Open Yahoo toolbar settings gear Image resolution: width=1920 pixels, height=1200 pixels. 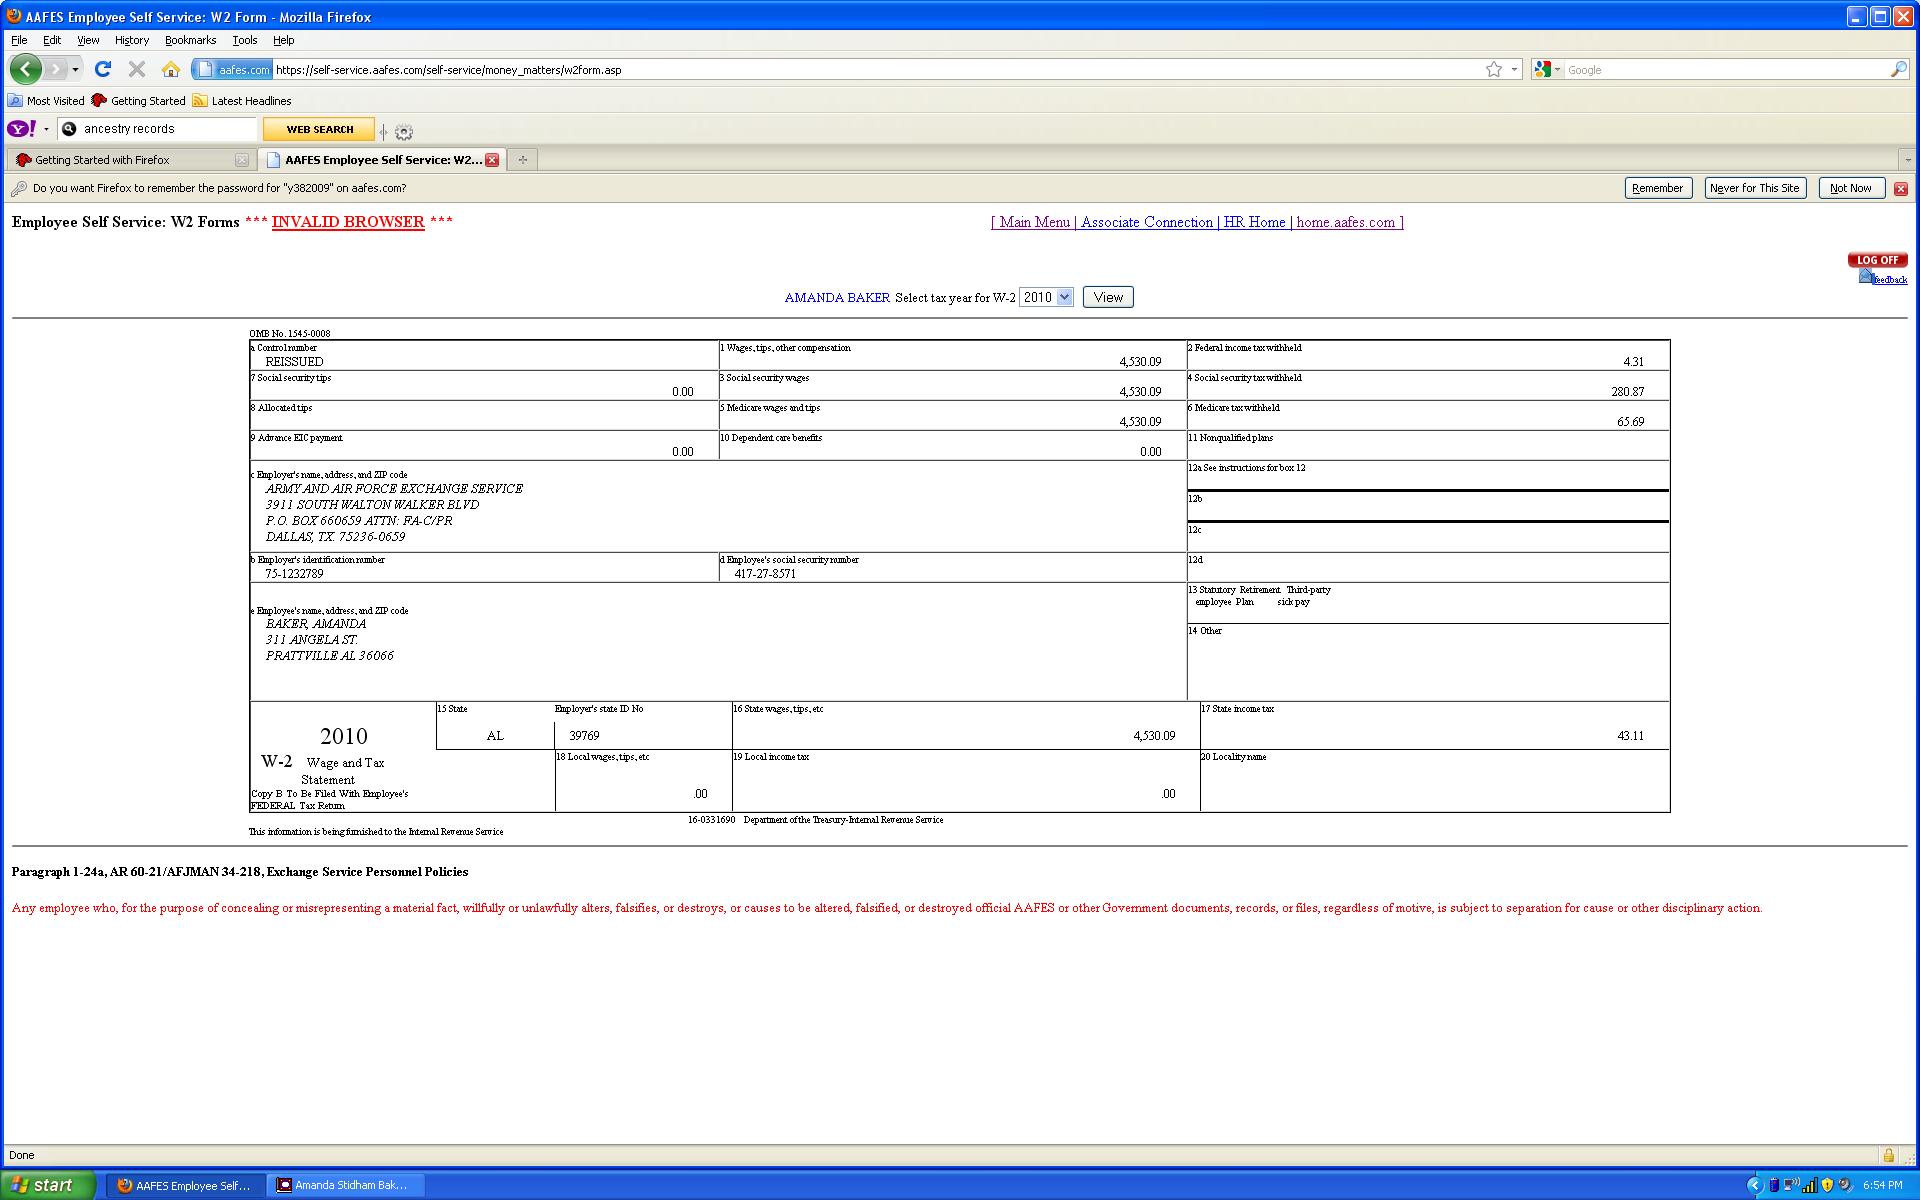point(404,131)
